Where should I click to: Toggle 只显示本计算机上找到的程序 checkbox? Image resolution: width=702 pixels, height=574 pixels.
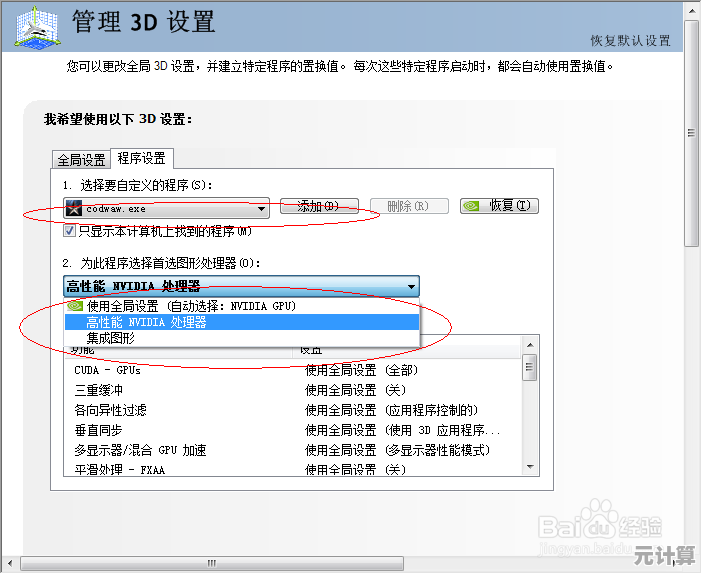click(x=70, y=230)
